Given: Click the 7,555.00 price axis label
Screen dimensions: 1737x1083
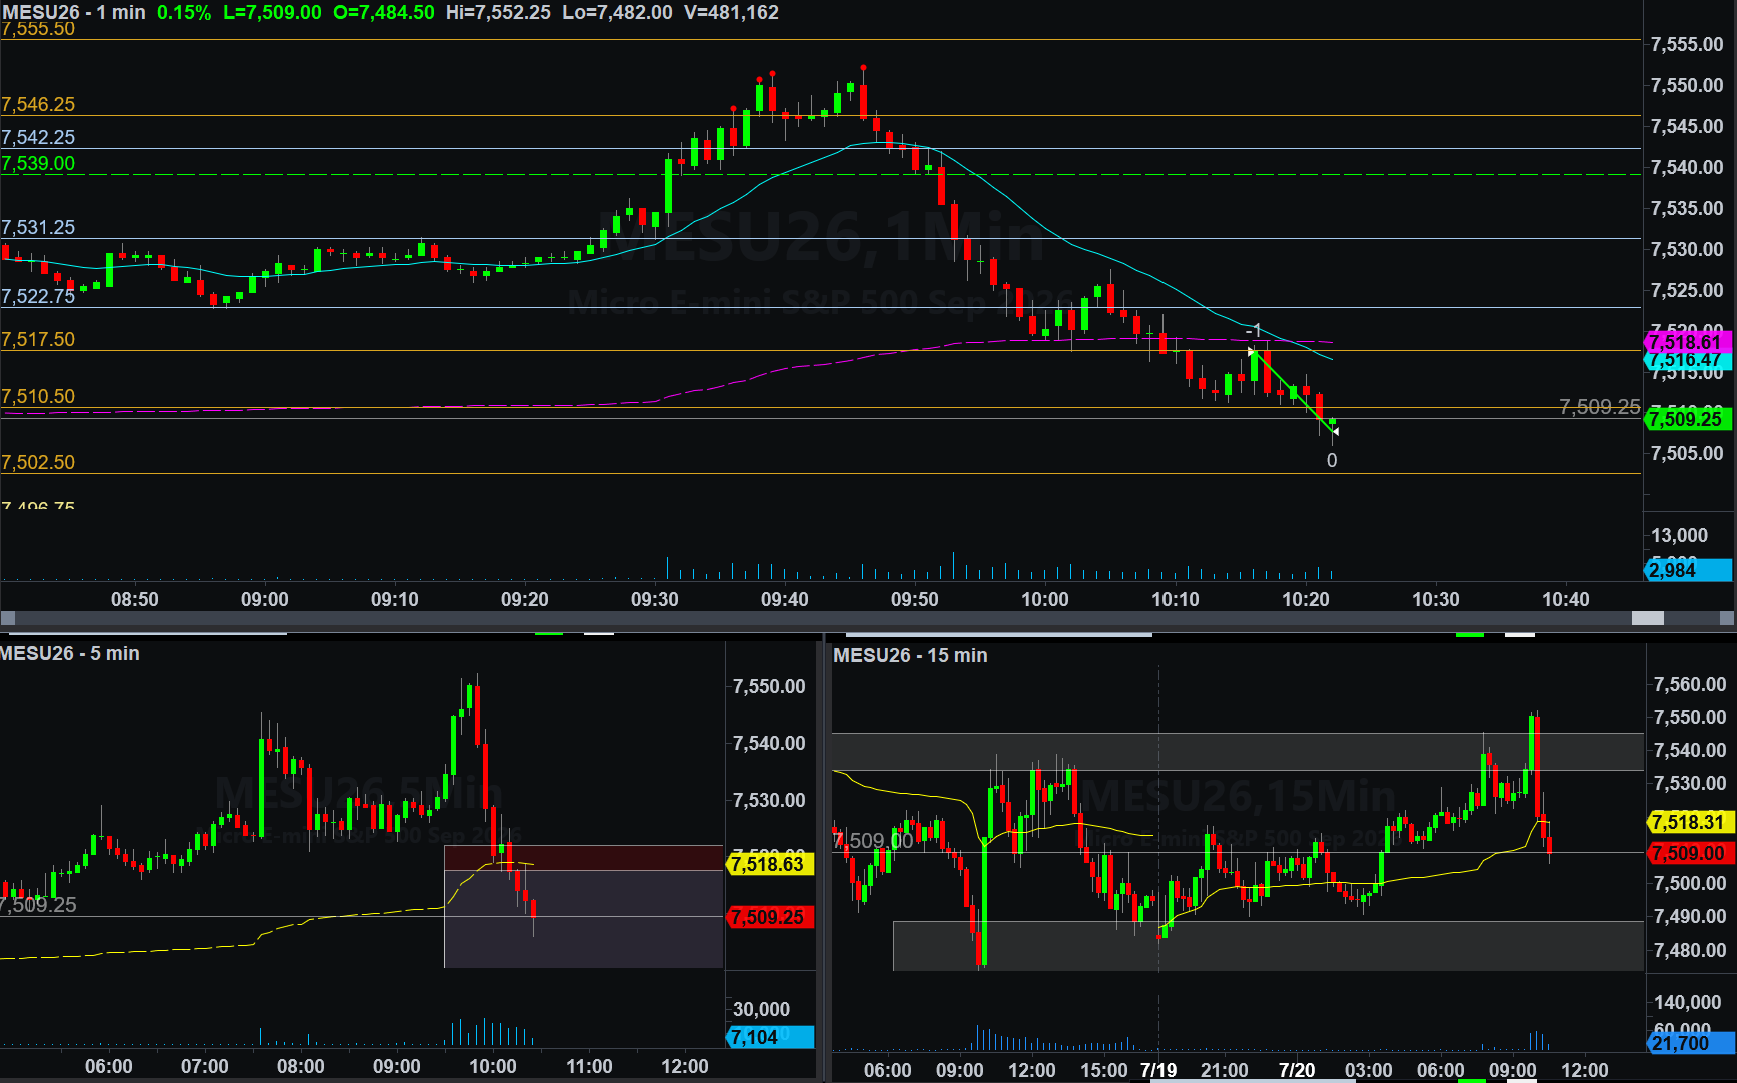Looking at the screenshot, I should (1687, 44).
